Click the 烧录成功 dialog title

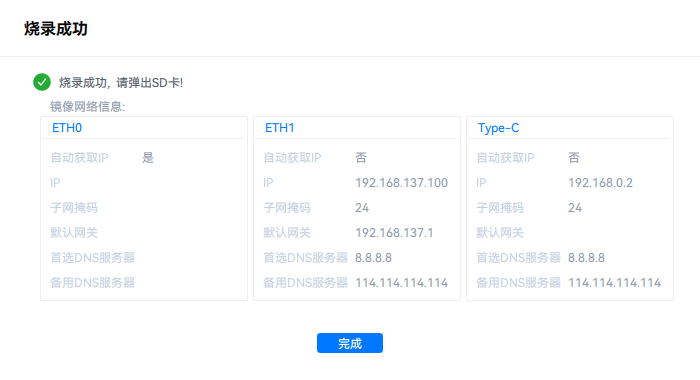tap(56, 29)
